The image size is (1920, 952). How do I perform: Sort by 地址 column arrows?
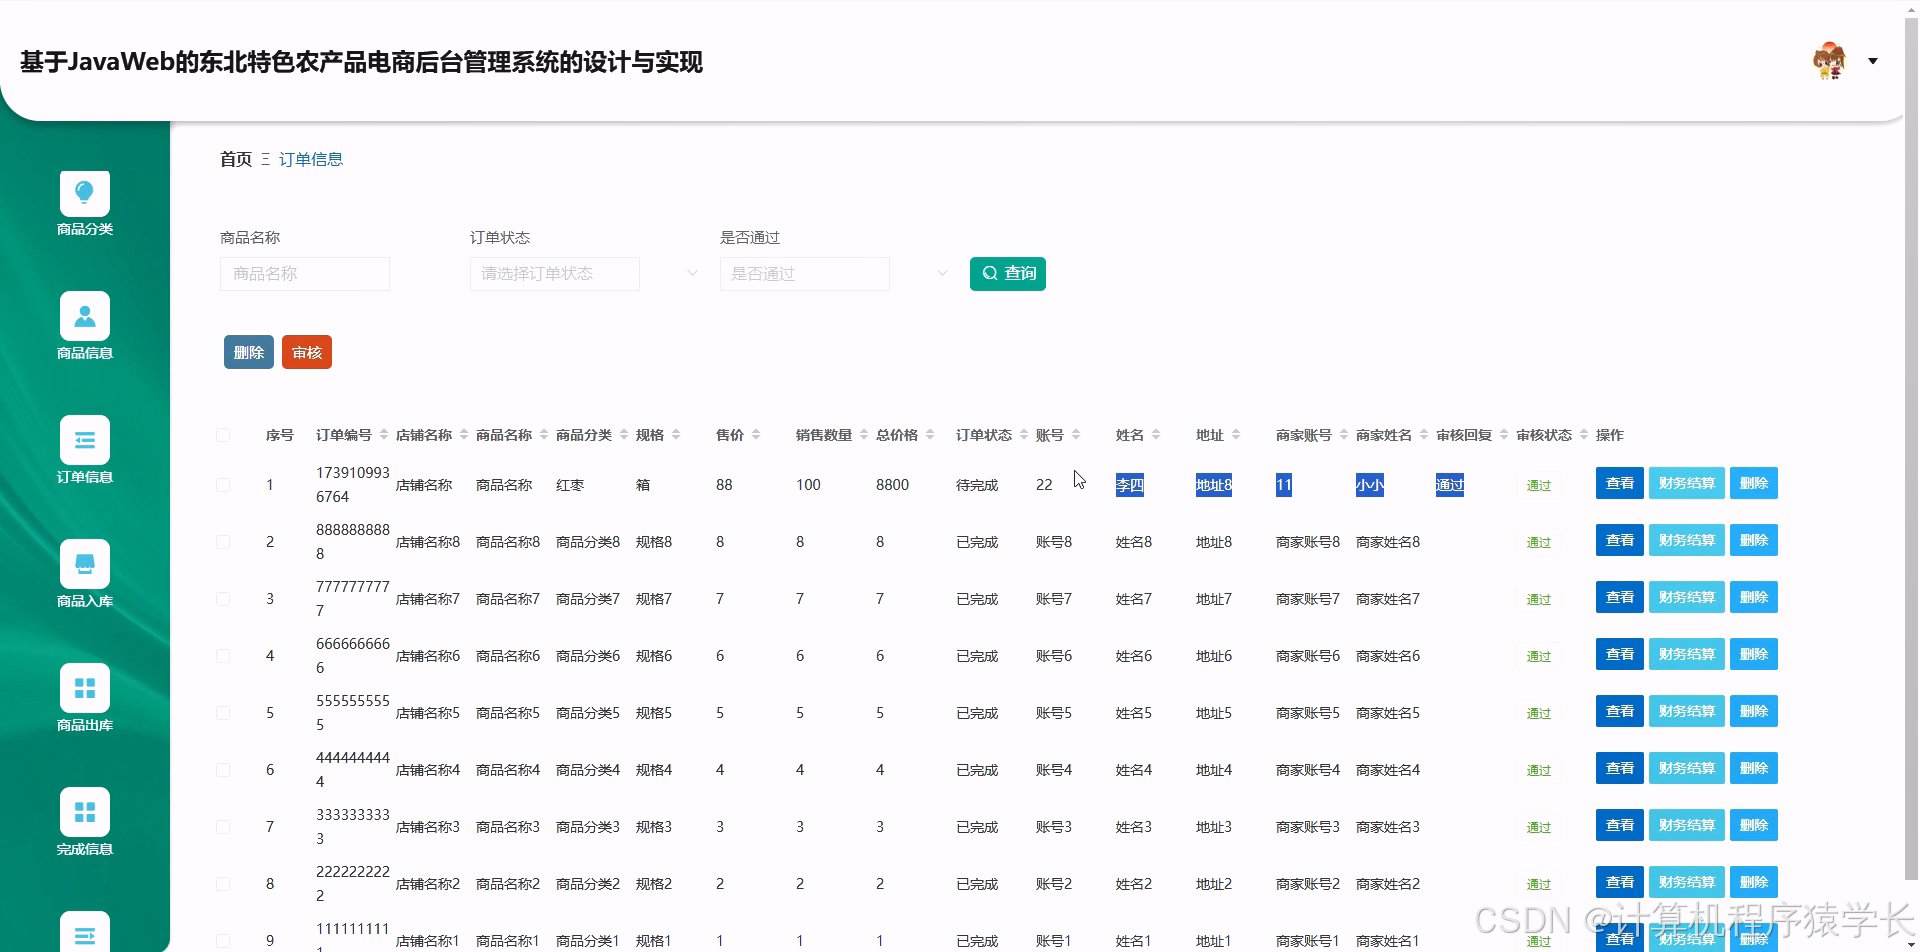pyautogui.click(x=1235, y=435)
